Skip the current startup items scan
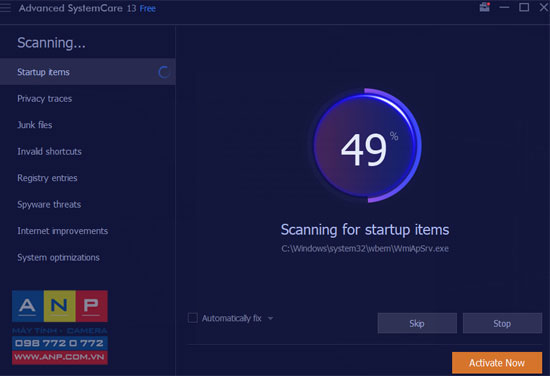 [417, 323]
